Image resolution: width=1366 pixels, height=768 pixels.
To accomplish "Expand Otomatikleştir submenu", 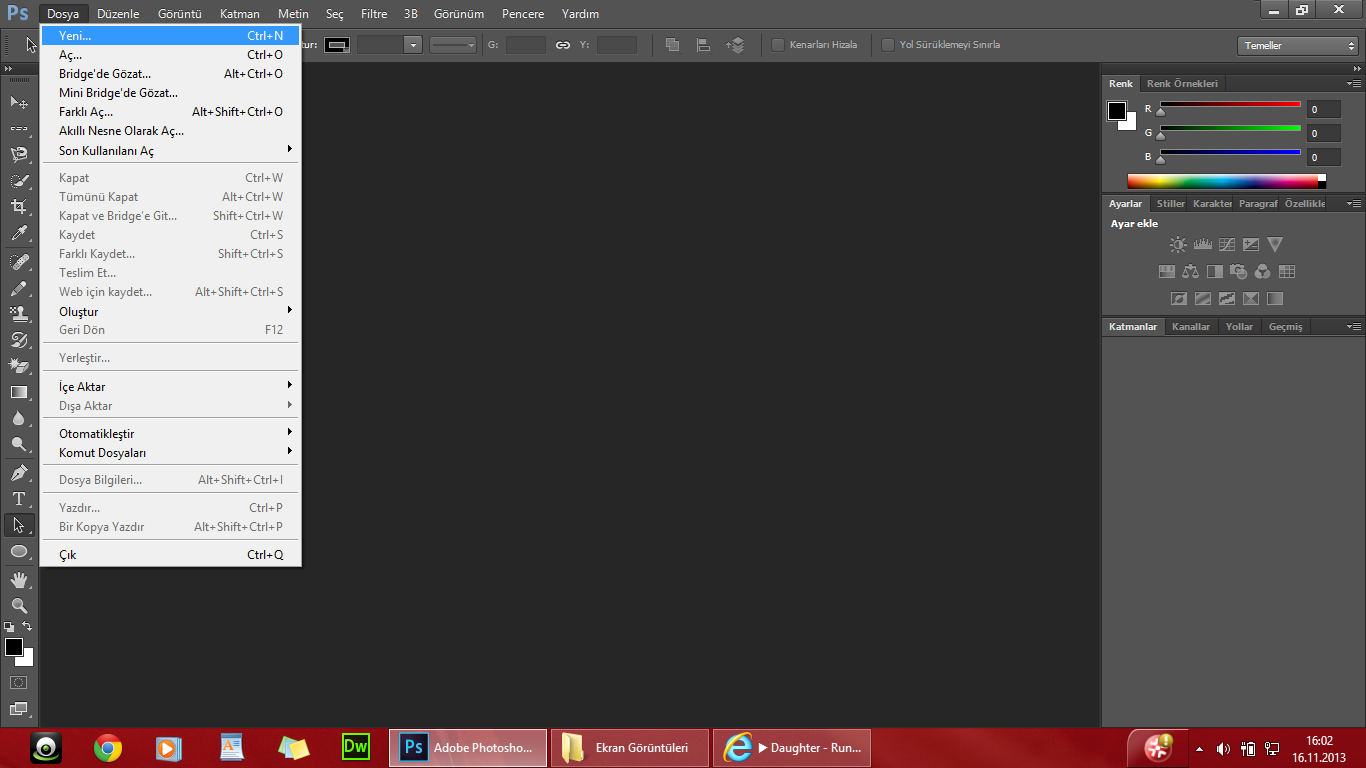I will click(x=170, y=433).
